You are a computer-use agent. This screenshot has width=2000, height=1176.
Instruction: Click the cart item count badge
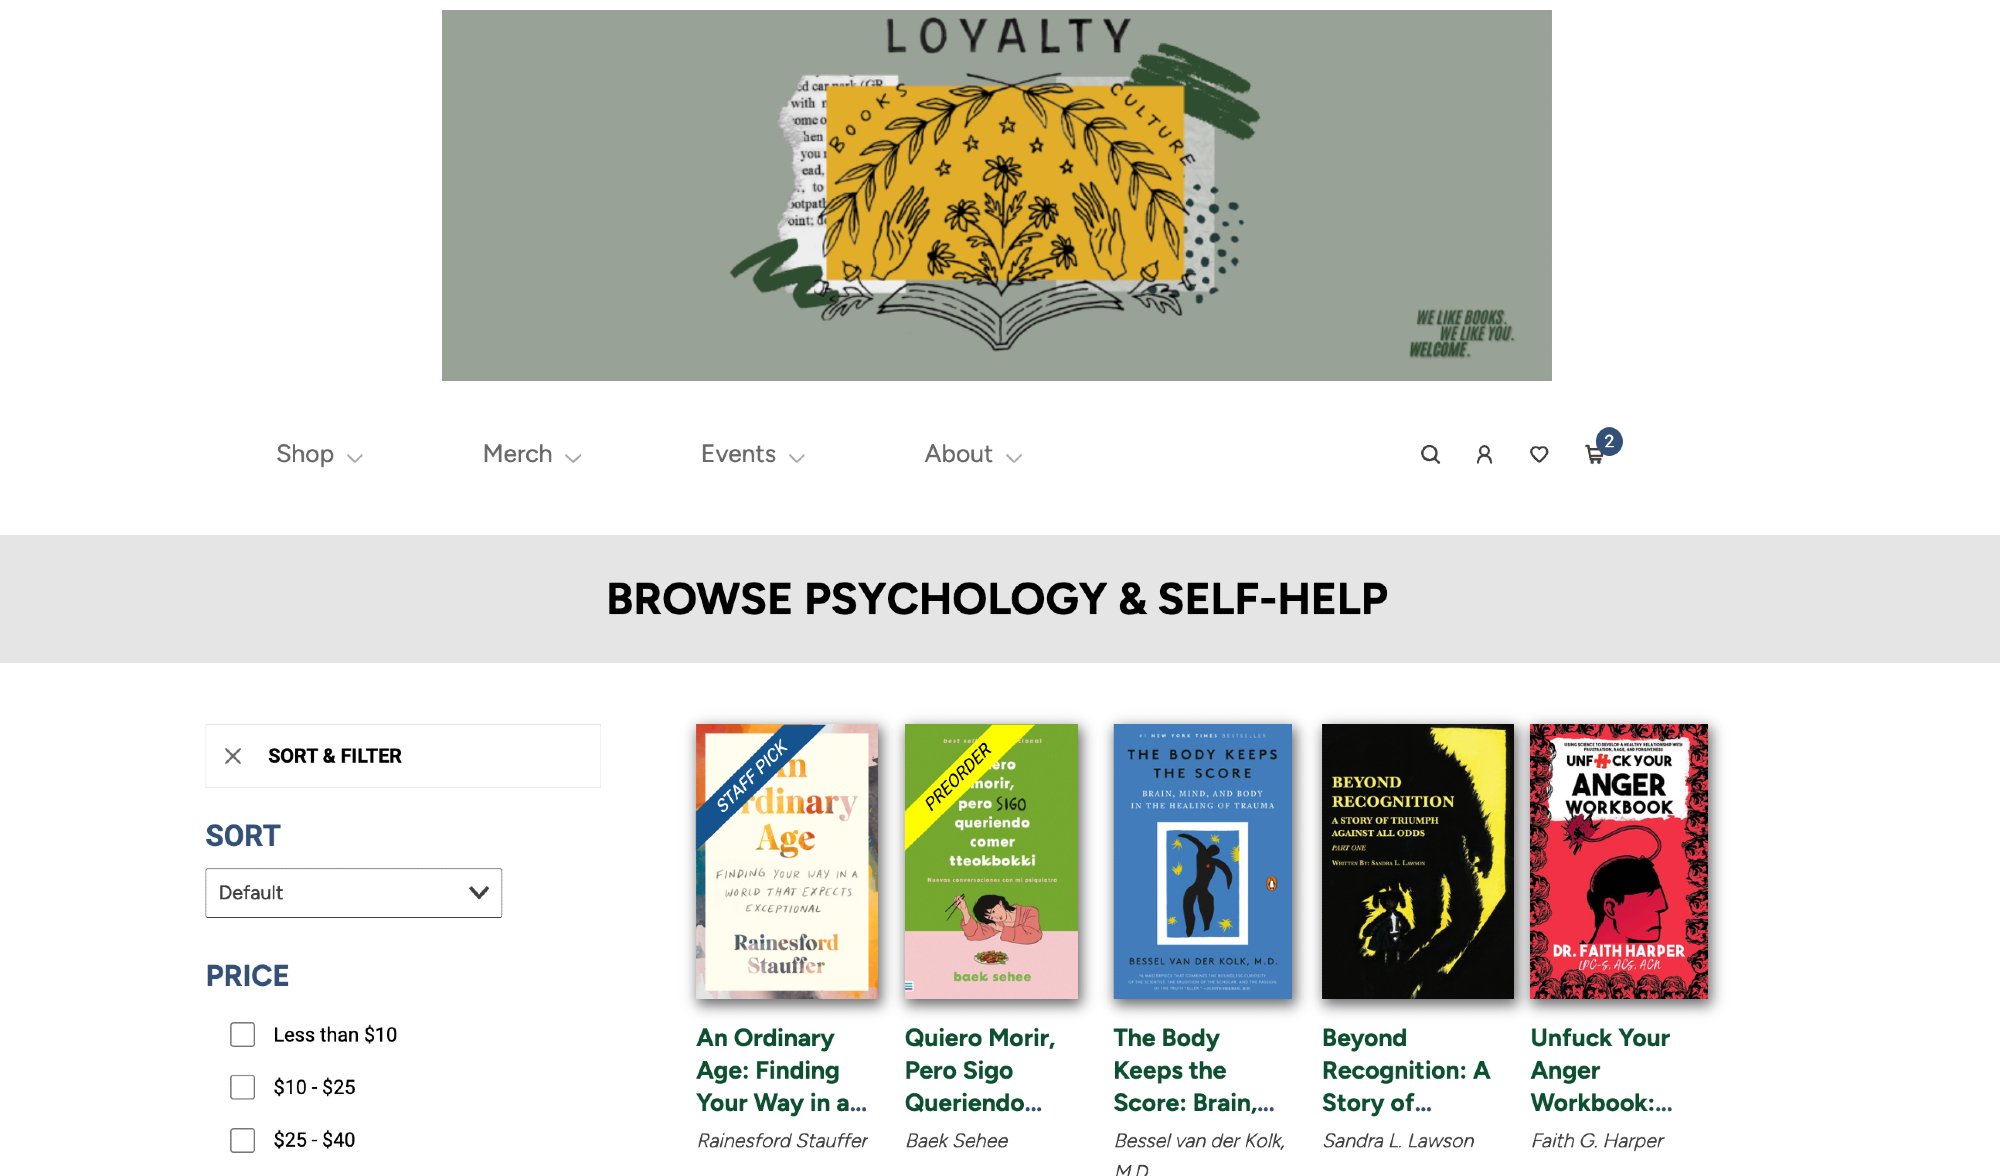(1609, 441)
